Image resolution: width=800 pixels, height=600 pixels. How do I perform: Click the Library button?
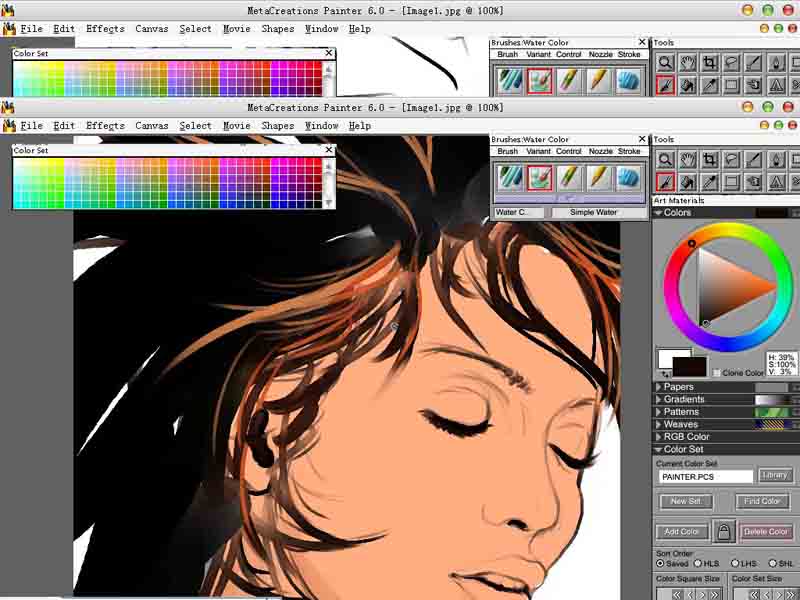pos(775,476)
